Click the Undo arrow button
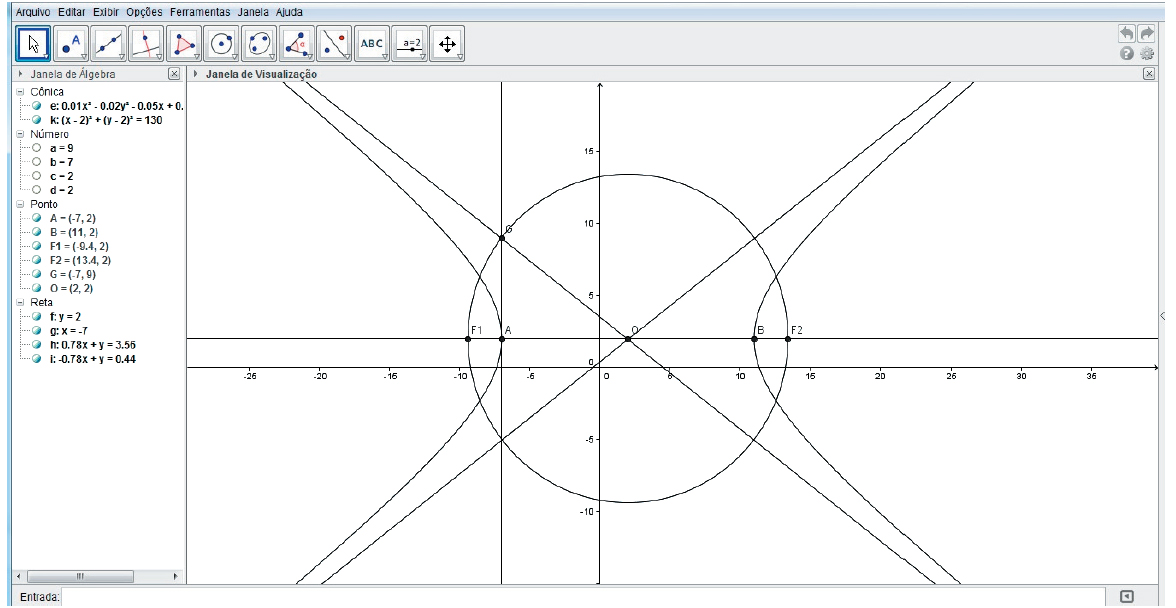Viewport: 1176px width, 608px height. [1128, 34]
